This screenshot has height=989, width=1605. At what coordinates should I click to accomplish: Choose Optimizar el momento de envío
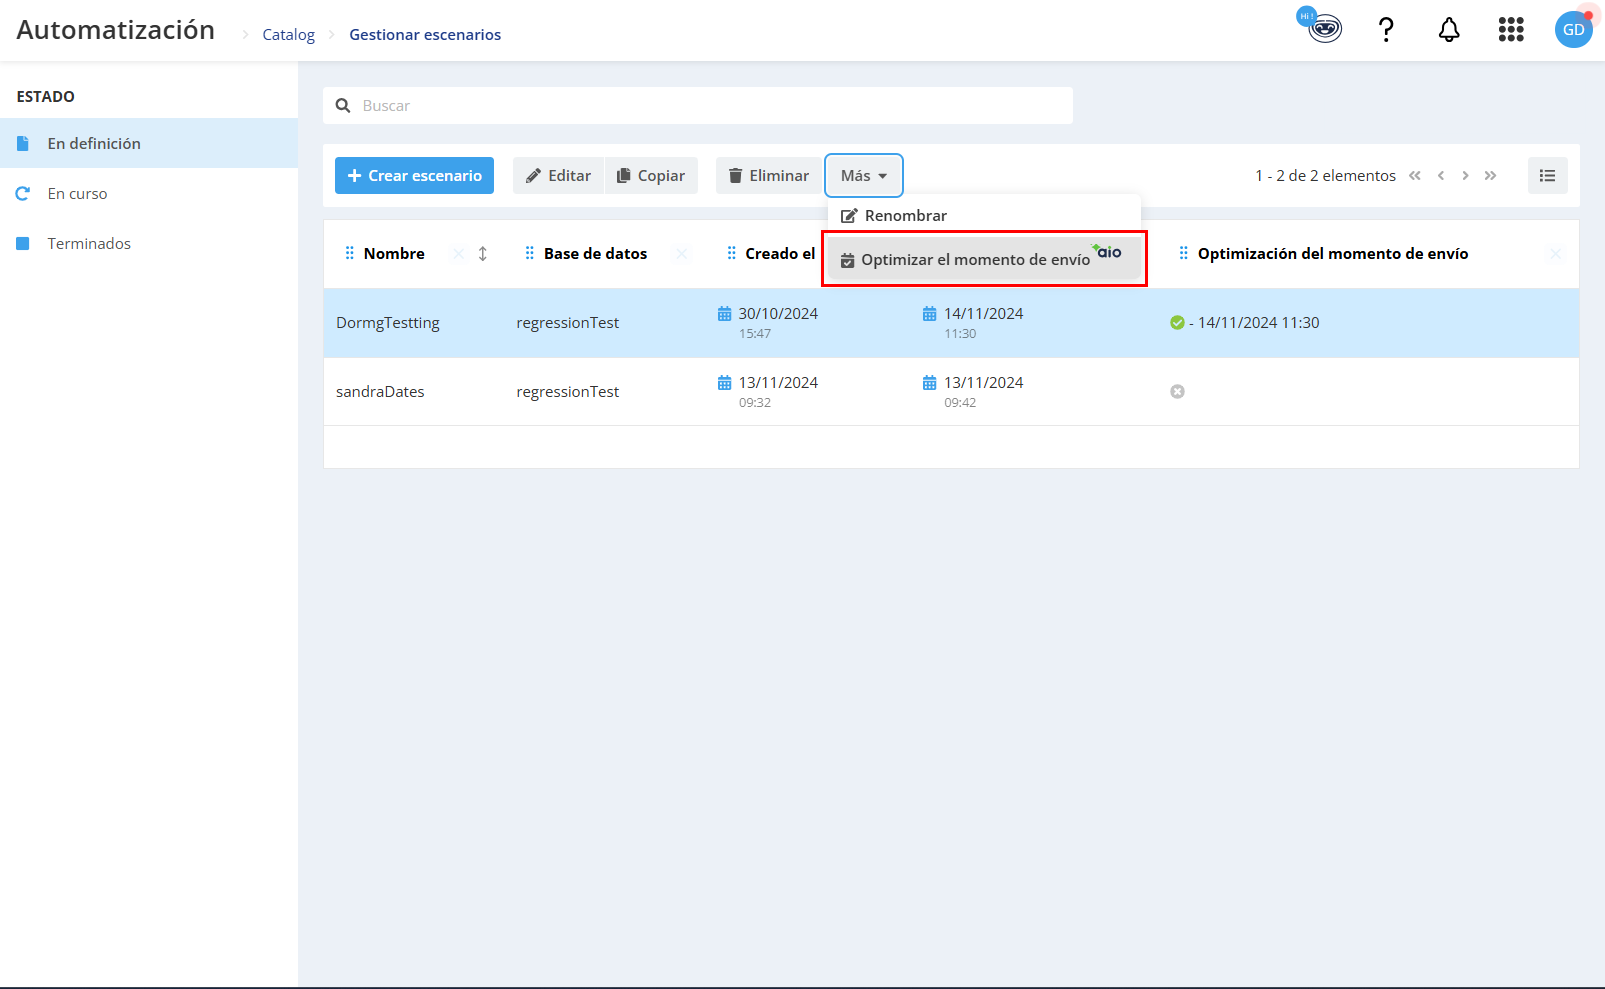984,259
